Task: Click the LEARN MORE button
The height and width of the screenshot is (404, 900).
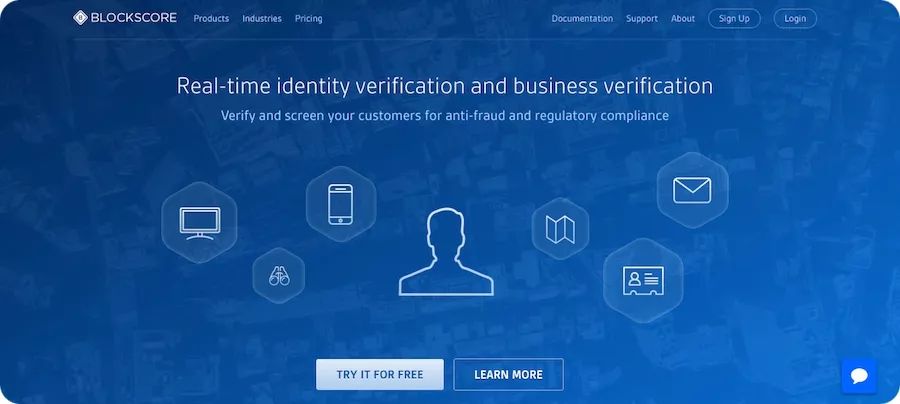Action: click(509, 374)
